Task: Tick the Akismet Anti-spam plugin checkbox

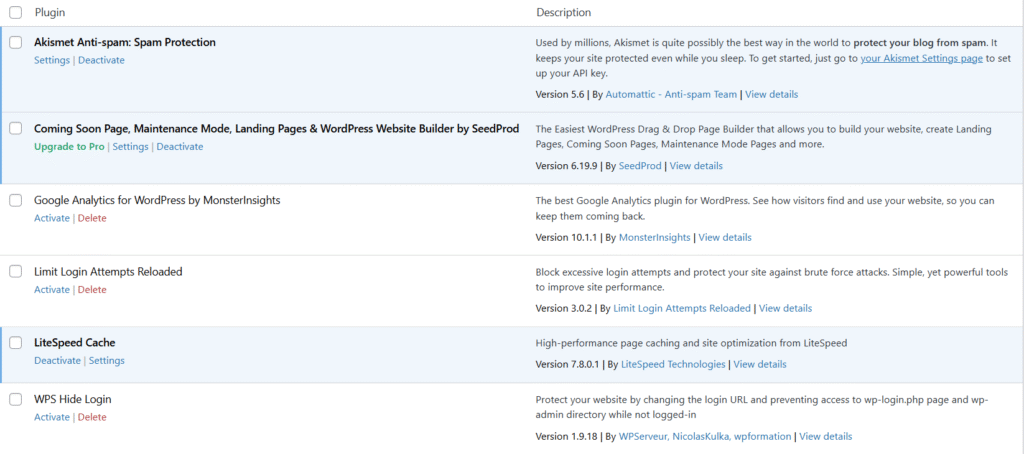Action: coord(16,43)
